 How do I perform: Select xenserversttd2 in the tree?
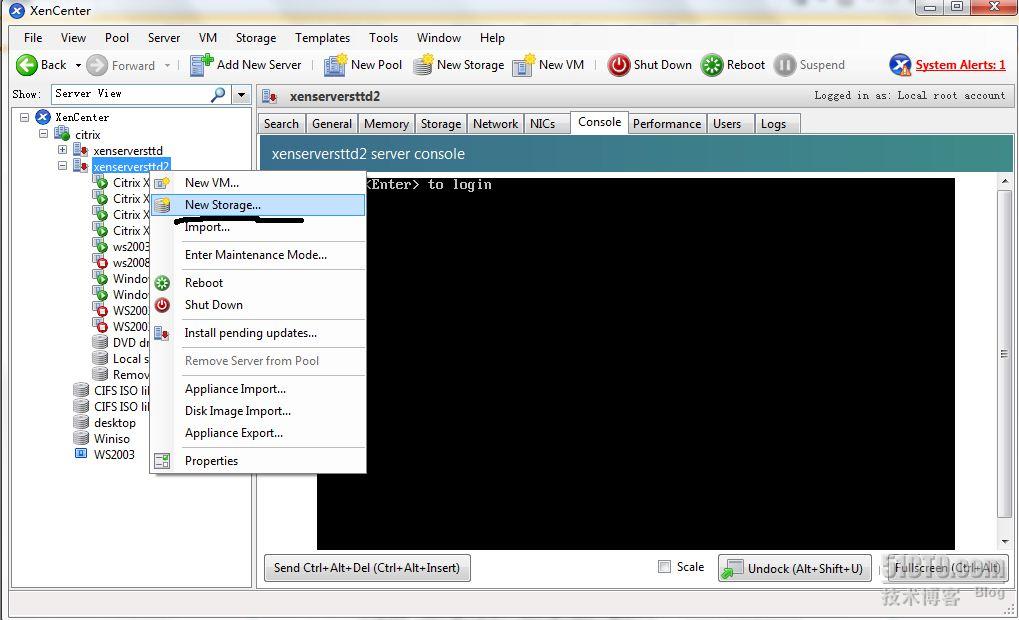pos(131,166)
